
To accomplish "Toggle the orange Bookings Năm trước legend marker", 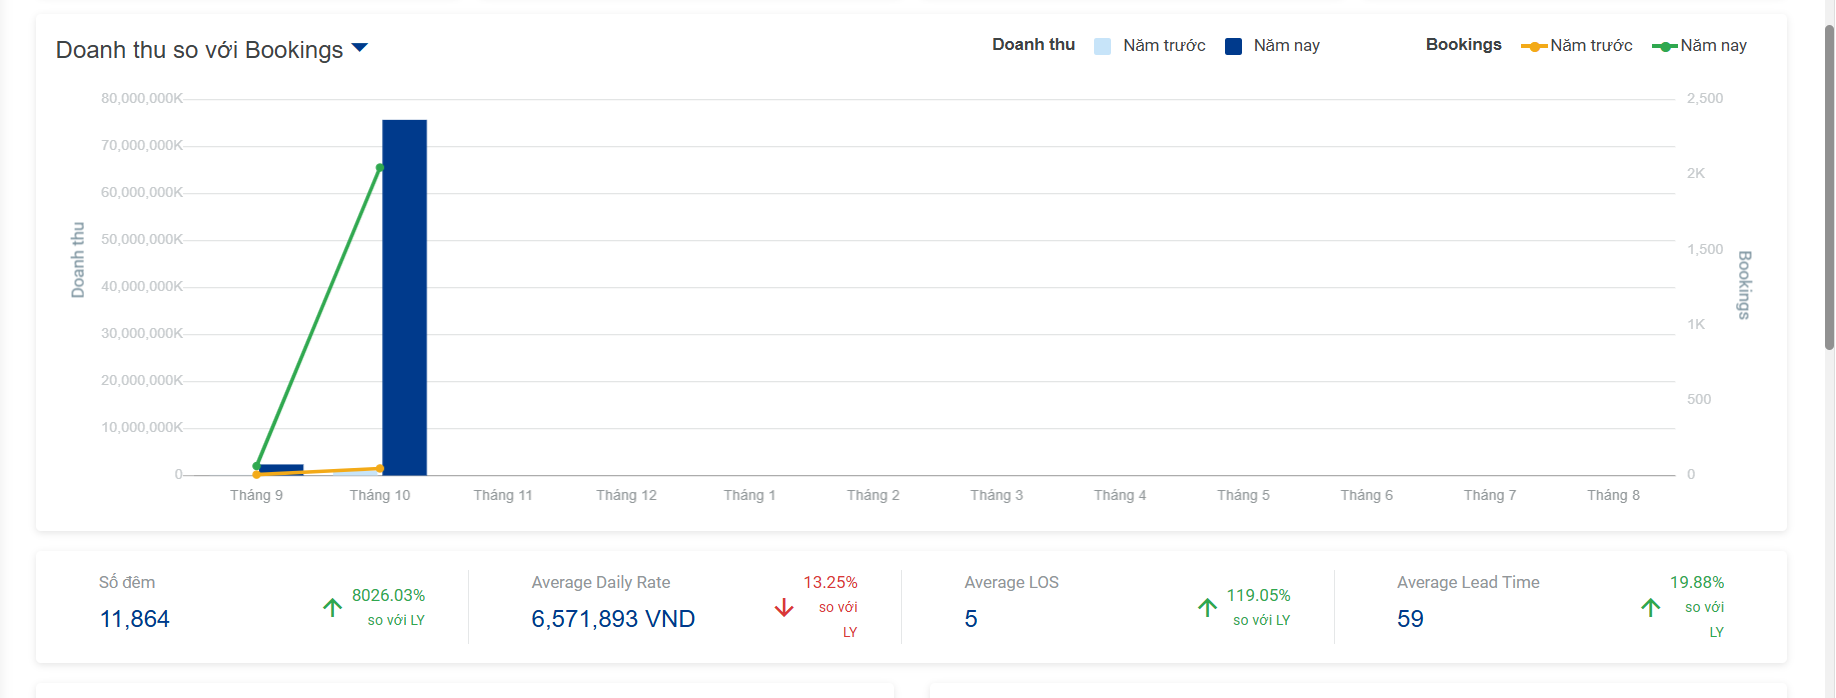I will coord(1534,46).
